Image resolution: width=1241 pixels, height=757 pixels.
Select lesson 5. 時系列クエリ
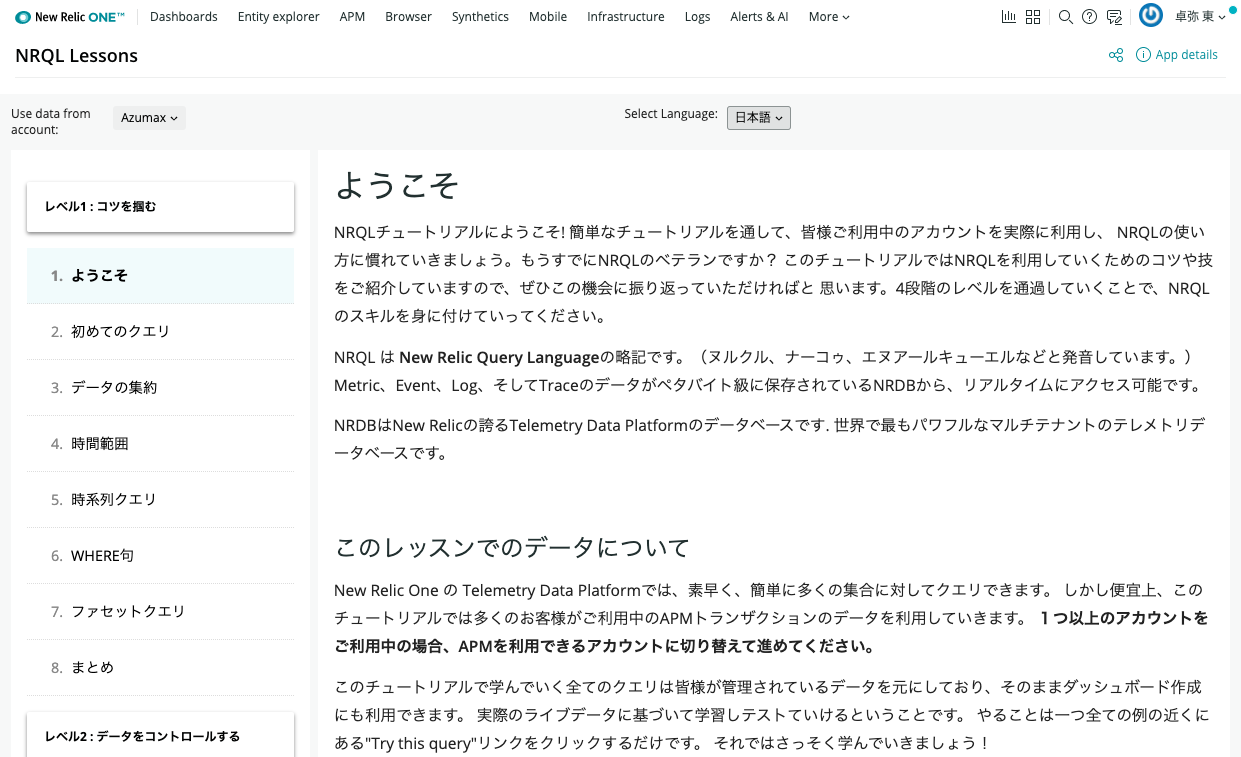pos(160,500)
